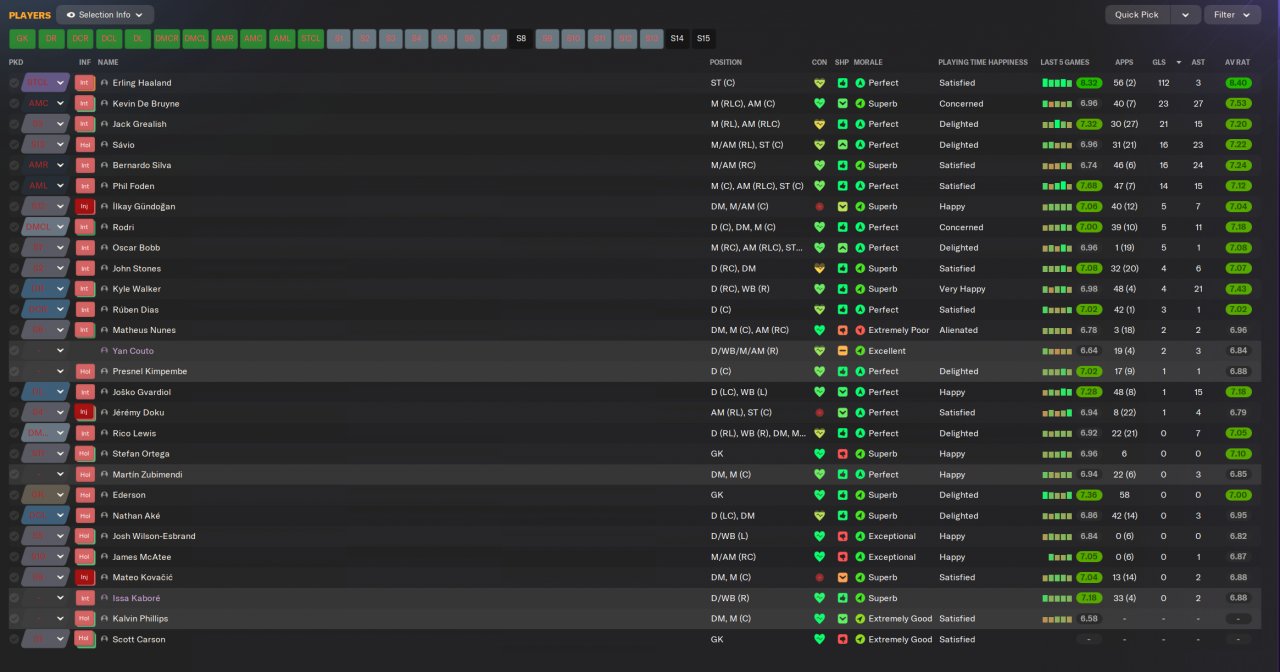Toggle the picked checkmark for Joško Gvardiol
The width and height of the screenshot is (1280, 672).
(x=14, y=392)
